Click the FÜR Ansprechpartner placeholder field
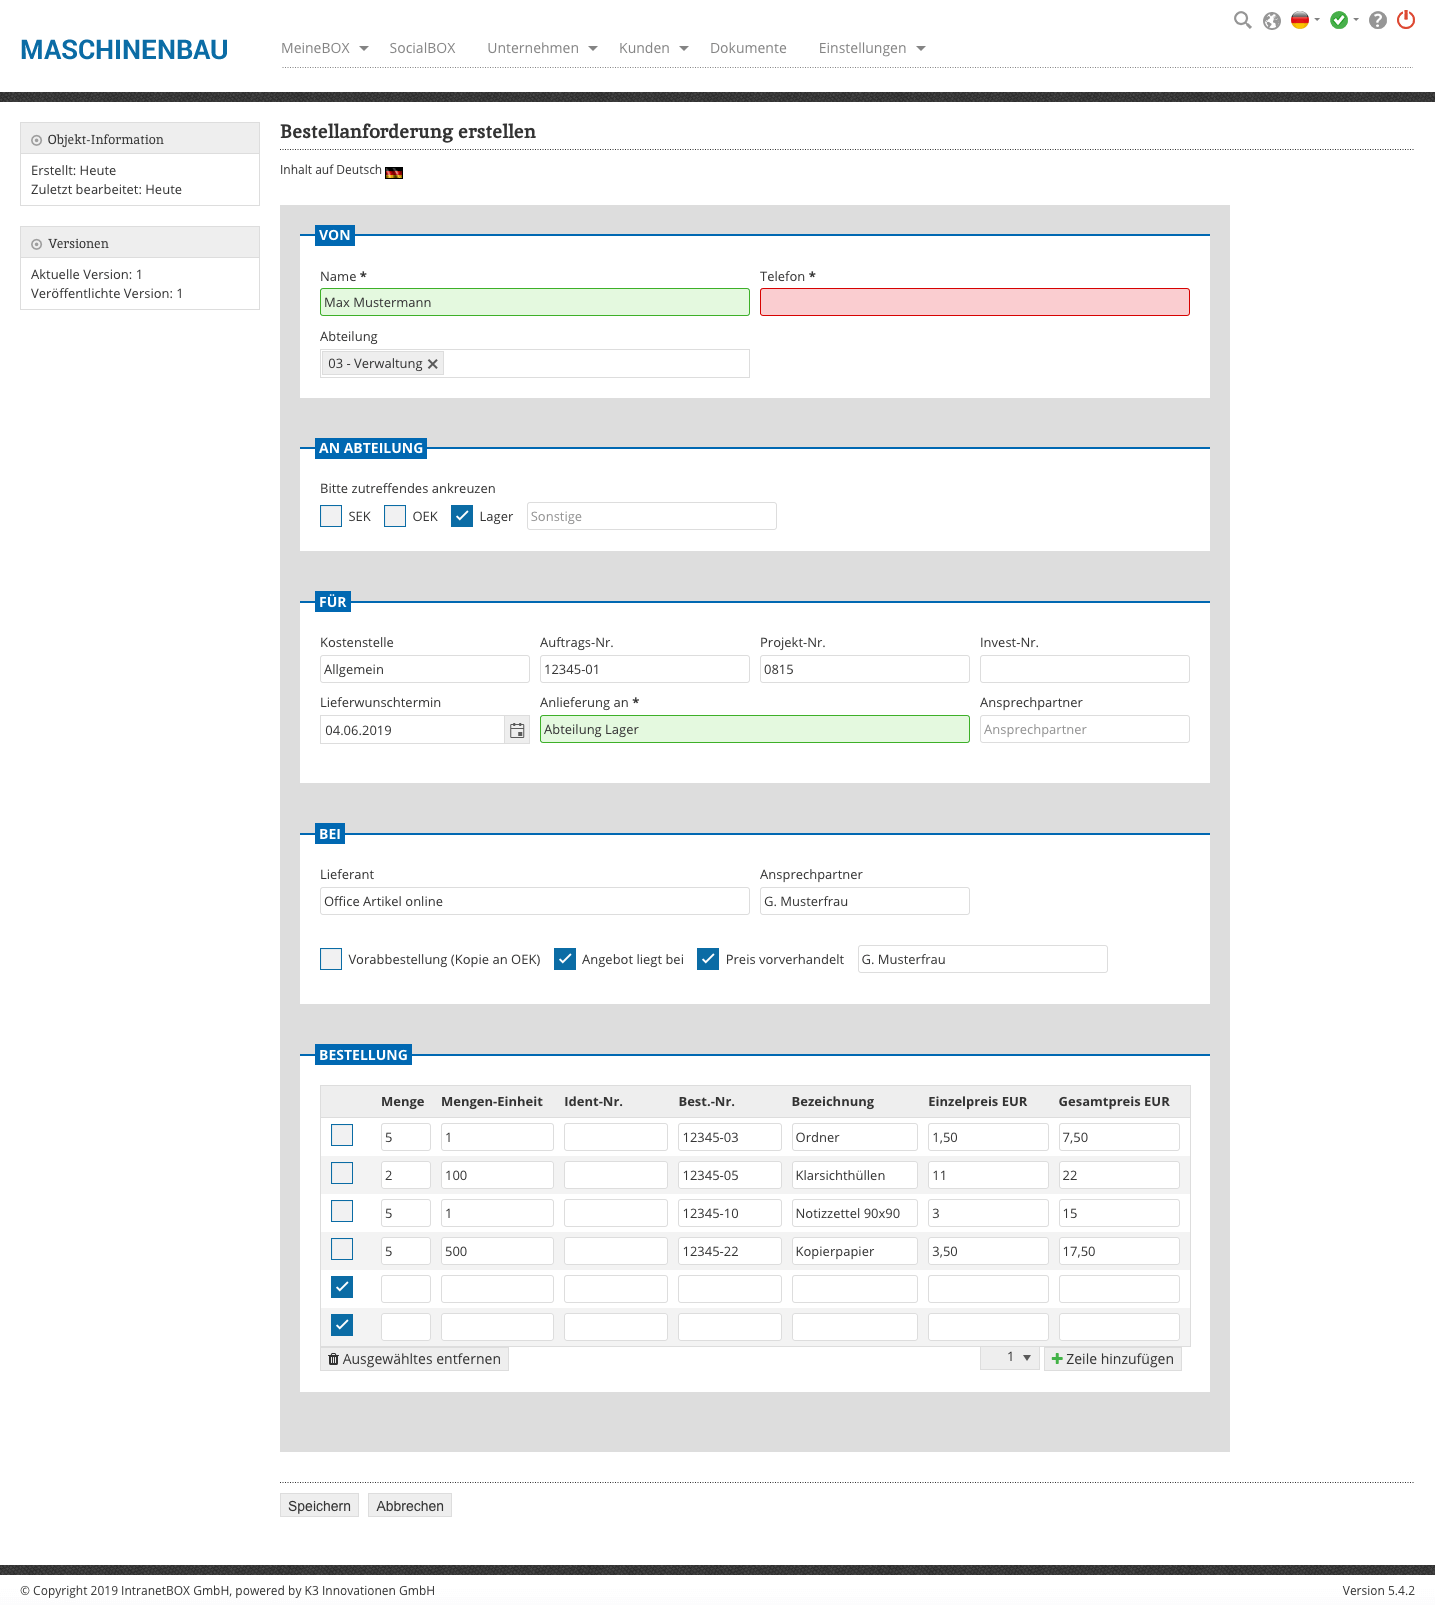The width and height of the screenshot is (1435, 1605). click(1085, 729)
